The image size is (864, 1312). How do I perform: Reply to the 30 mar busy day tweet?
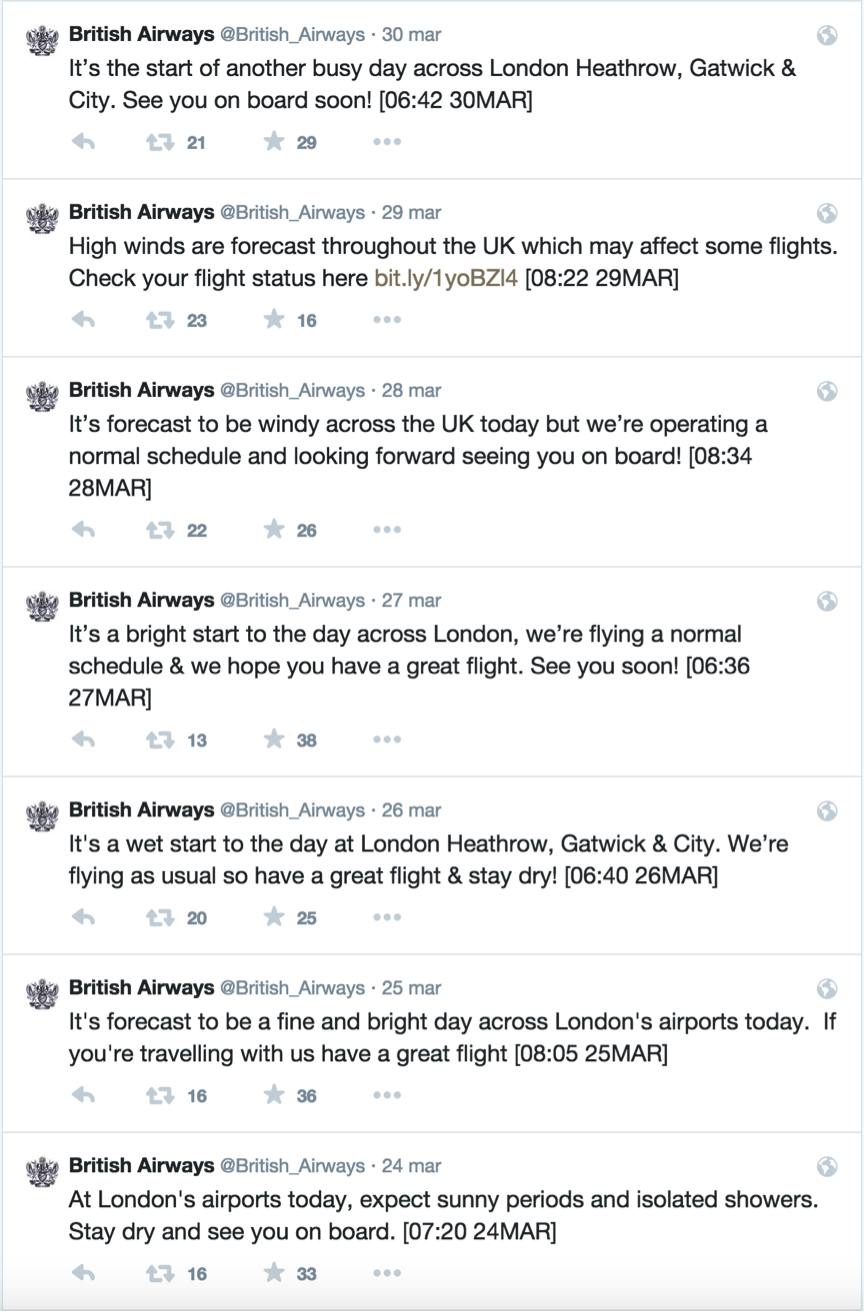[x=83, y=142]
